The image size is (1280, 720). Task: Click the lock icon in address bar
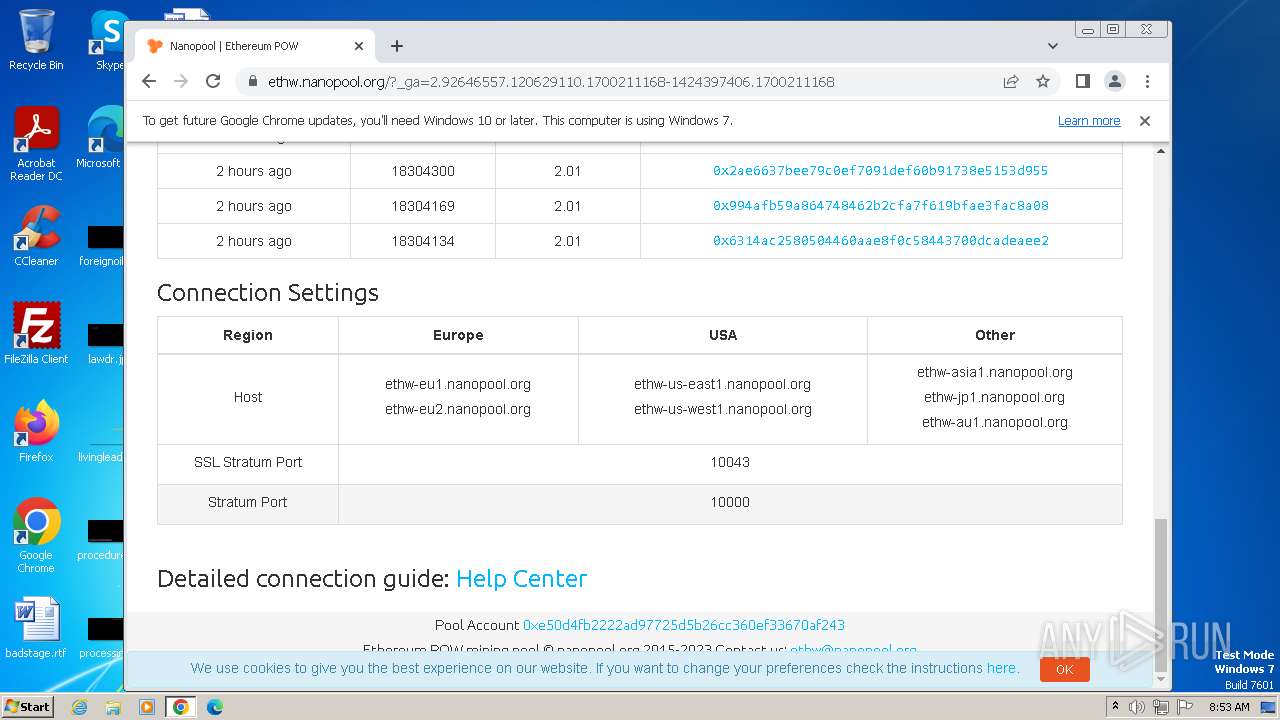[253, 82]
